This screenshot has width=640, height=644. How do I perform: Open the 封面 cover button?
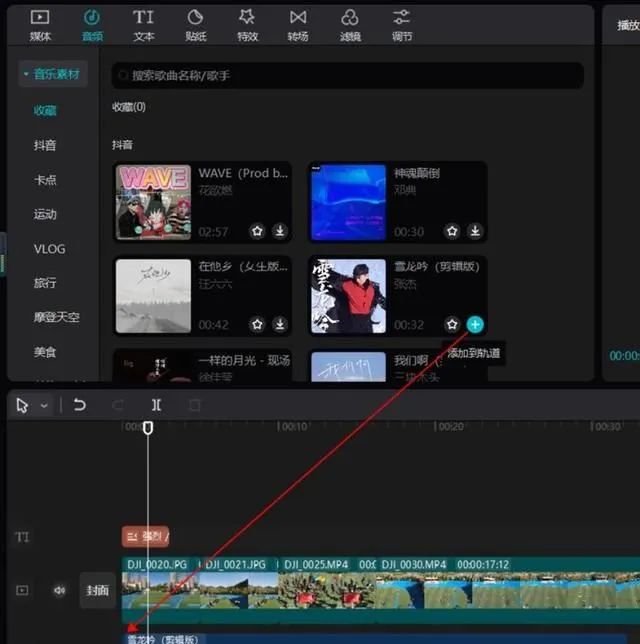coord(97,590)
